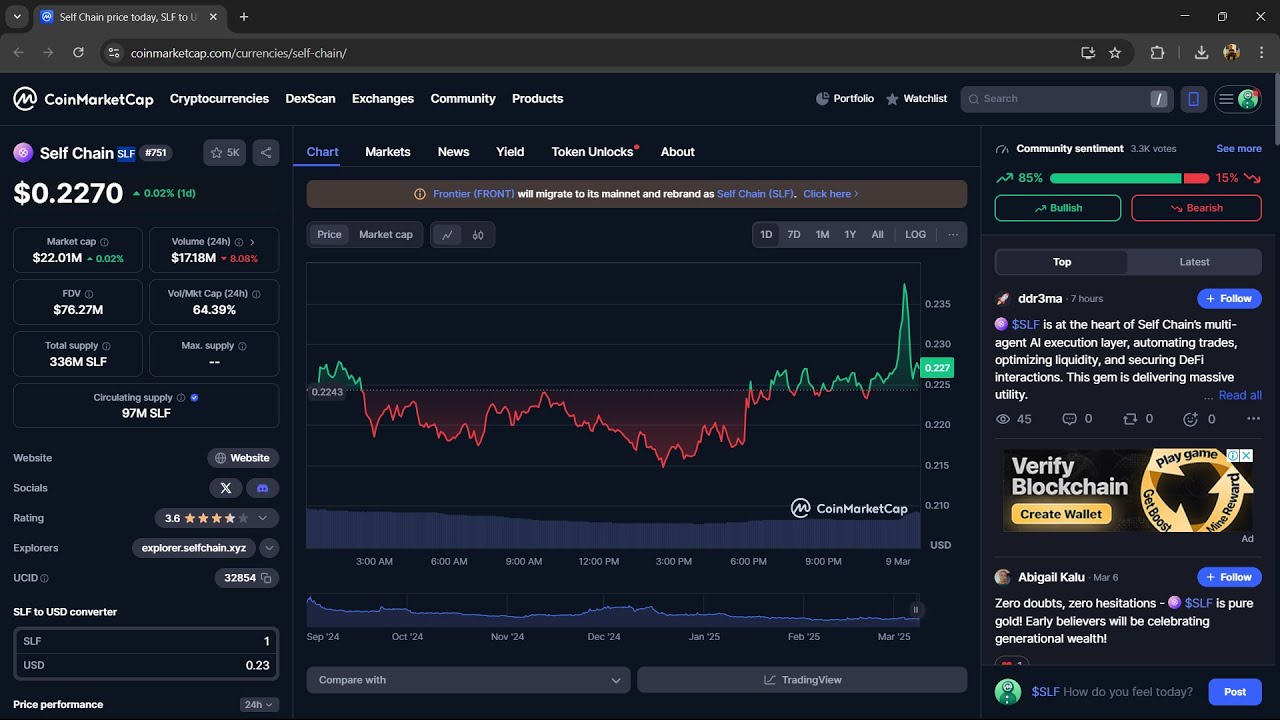Open Price performance 24h dropdown
The image size is (1280, 720).
[x=259, y=705]
